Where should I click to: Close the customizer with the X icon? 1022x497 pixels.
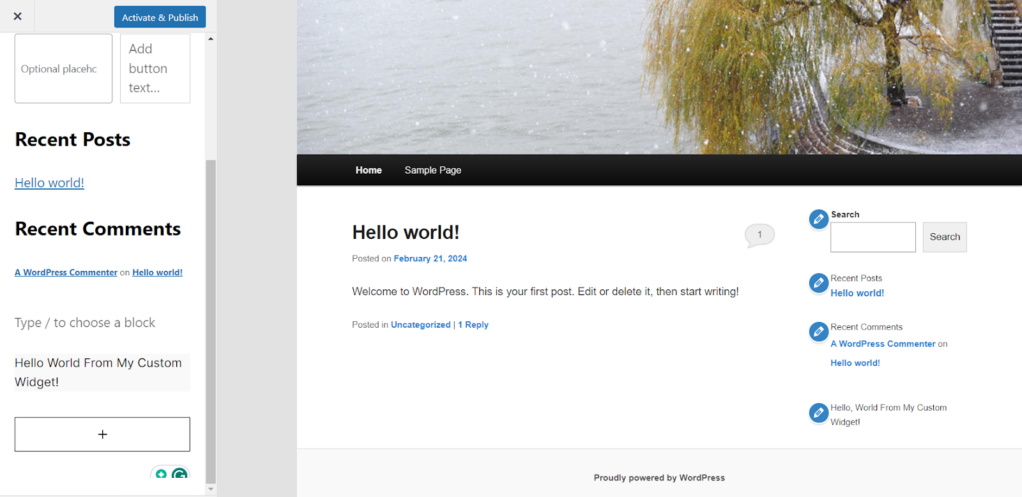tap(18, 16)
